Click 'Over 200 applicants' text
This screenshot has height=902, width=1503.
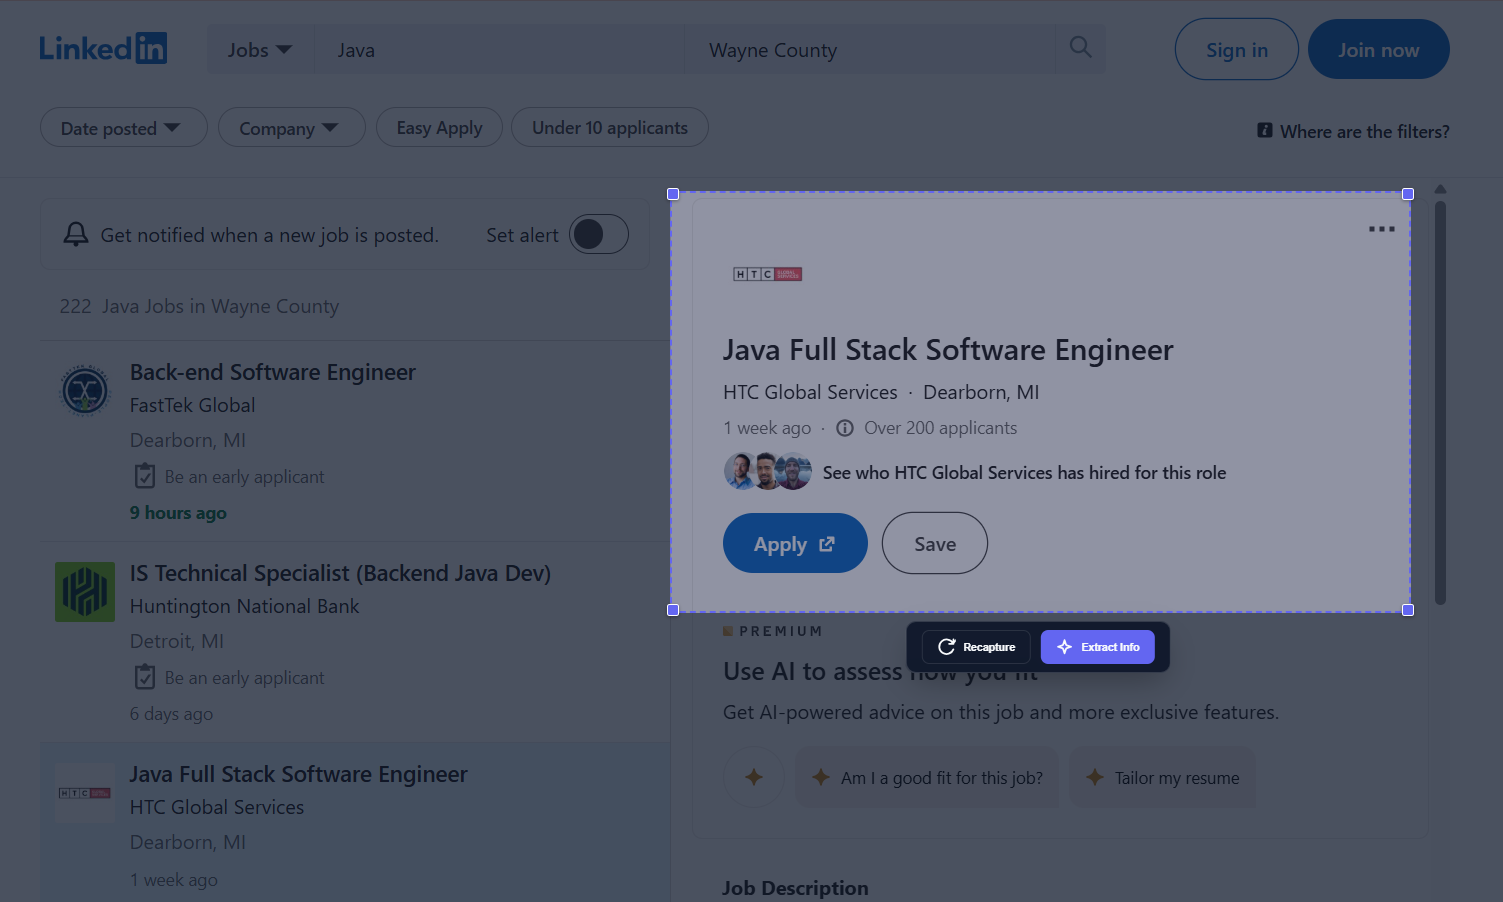coord(940,428)
